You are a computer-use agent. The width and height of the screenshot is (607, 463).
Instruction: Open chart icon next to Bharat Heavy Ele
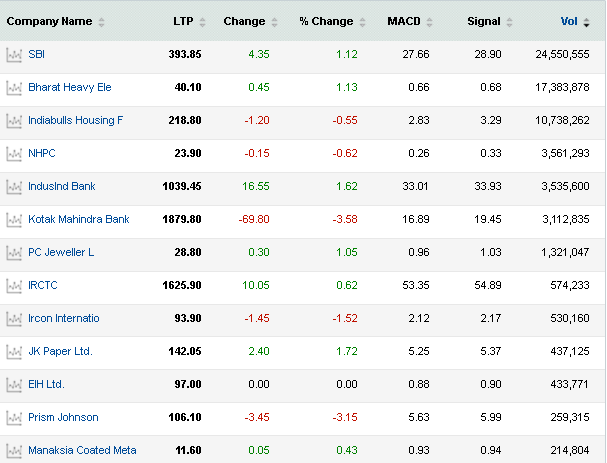coord(13,88)
